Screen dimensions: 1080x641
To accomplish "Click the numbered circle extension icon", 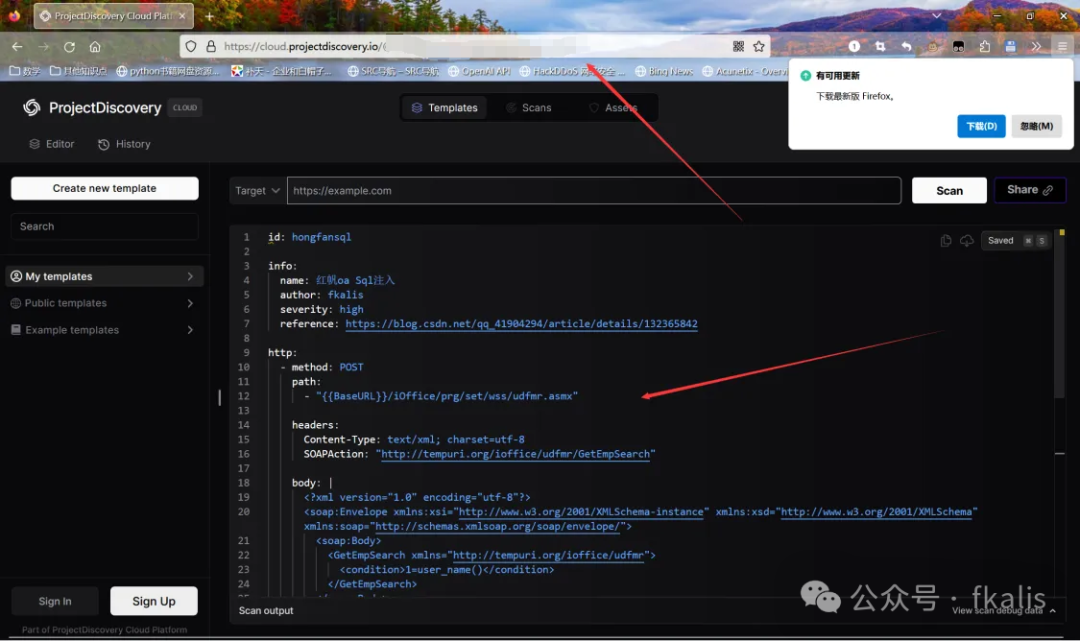I will tap(854, 46).
